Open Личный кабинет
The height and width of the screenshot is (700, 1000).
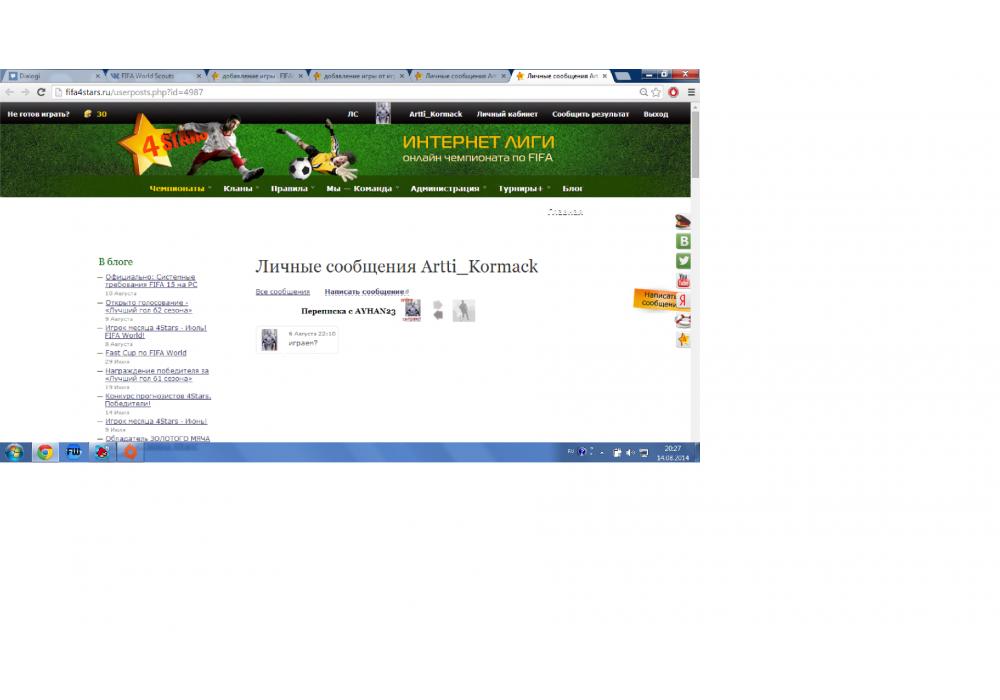point(507,114)
